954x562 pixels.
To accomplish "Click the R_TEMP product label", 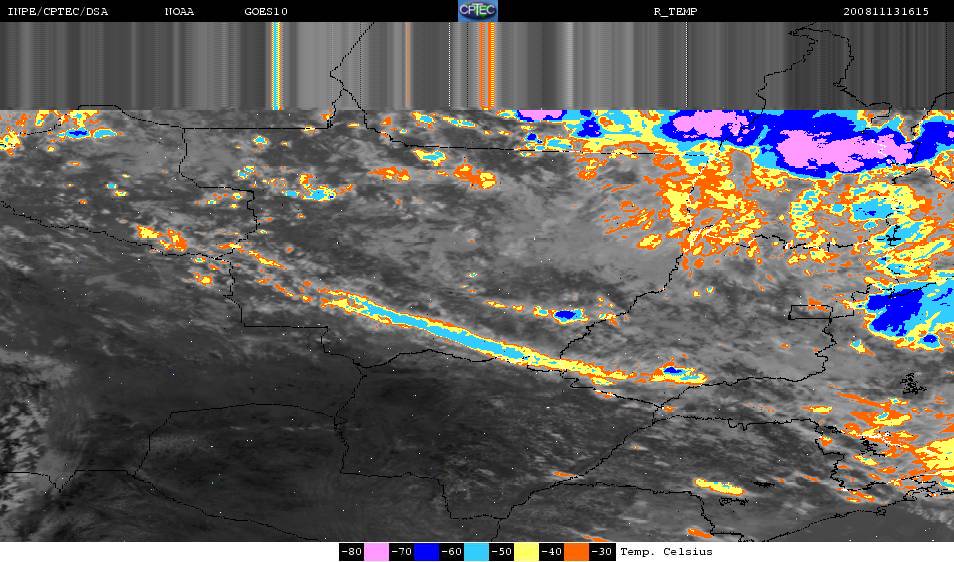I will click(x=675, y=11).
